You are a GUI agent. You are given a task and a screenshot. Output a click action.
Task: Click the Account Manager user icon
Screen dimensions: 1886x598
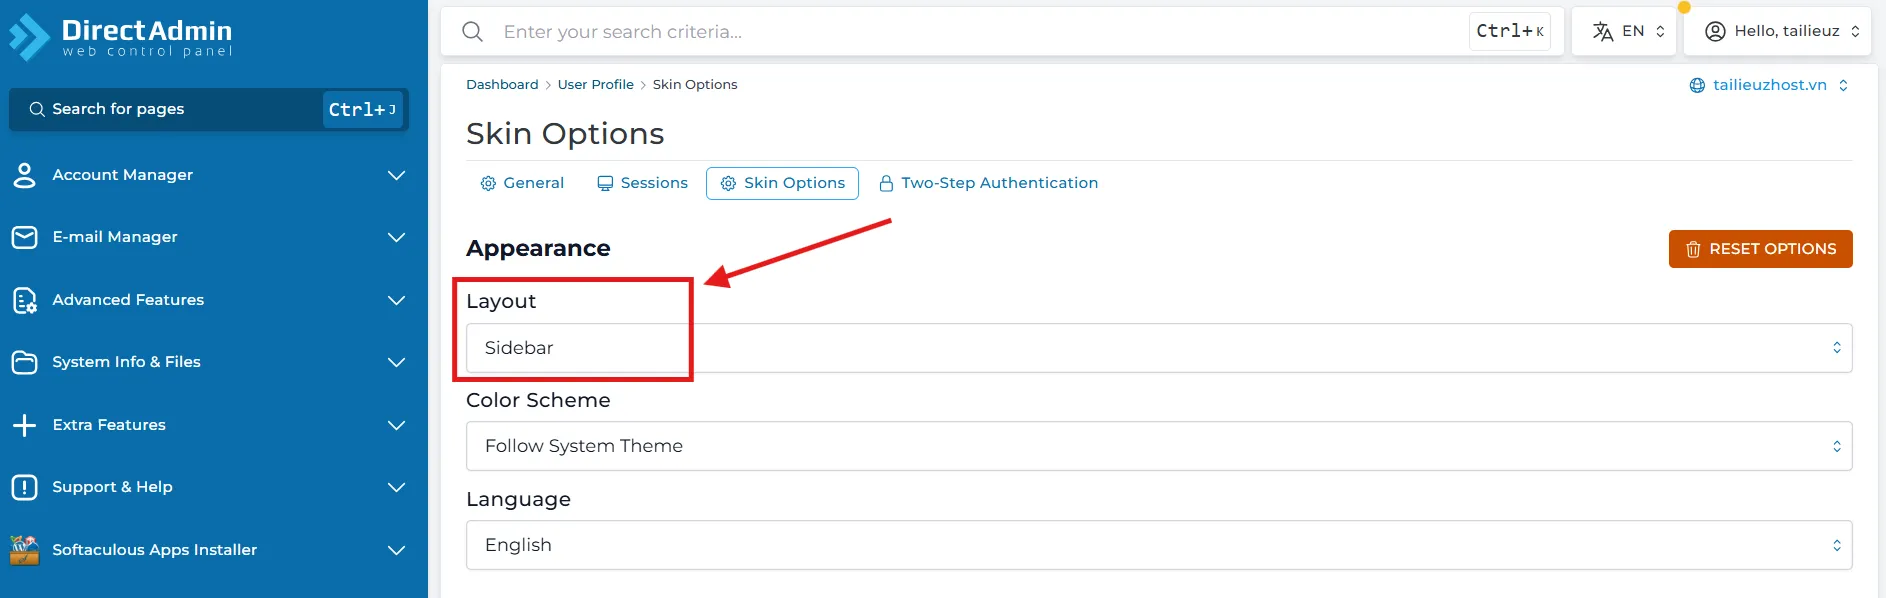25,175
